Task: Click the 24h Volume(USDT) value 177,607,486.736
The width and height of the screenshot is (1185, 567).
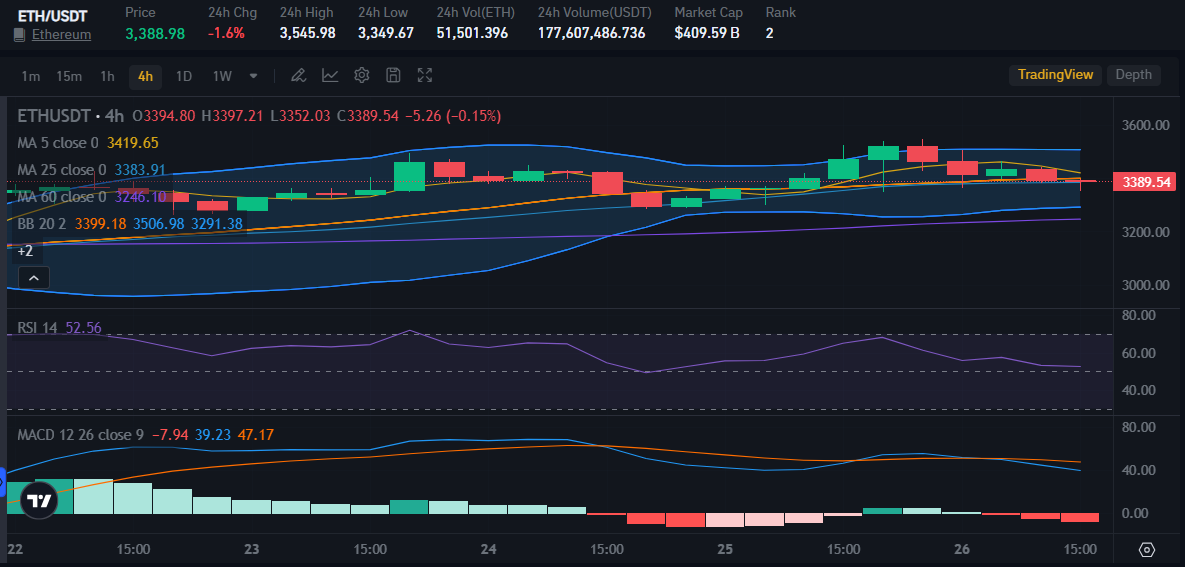Action: 592,33
